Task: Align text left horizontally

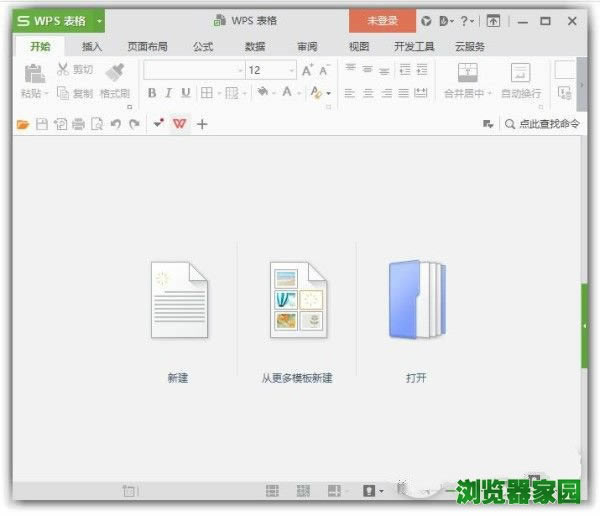Action: tap(350, 93)
